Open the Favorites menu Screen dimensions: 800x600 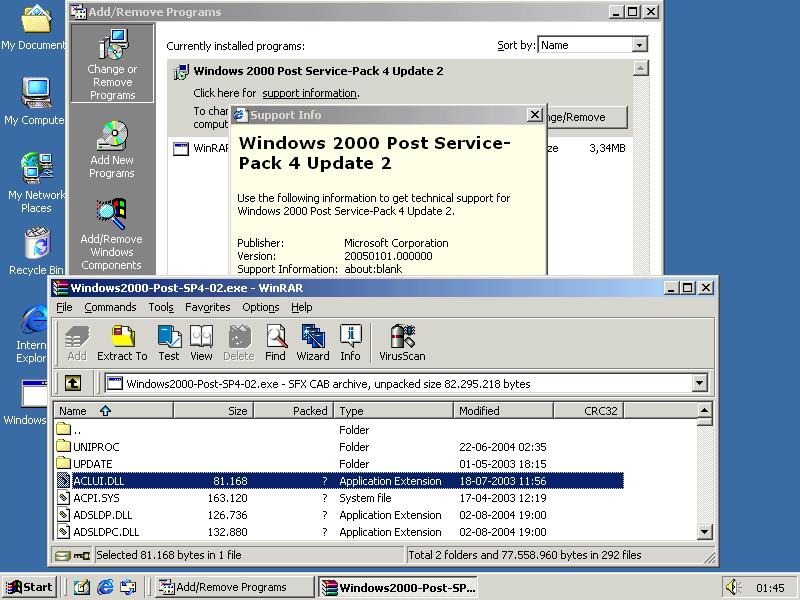coord(208,307)
